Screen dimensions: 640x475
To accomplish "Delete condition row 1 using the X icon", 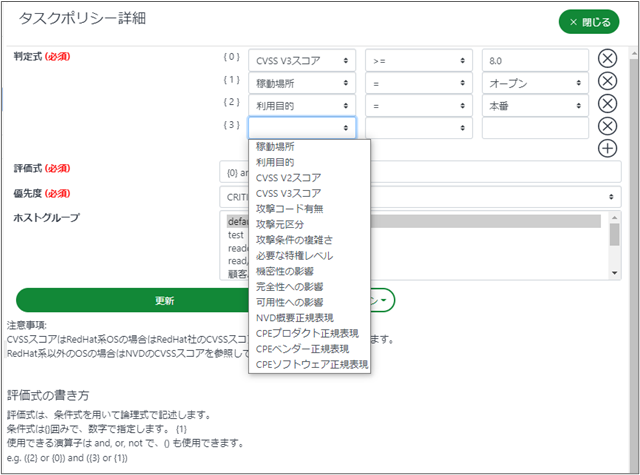I will tap(607, 82).
